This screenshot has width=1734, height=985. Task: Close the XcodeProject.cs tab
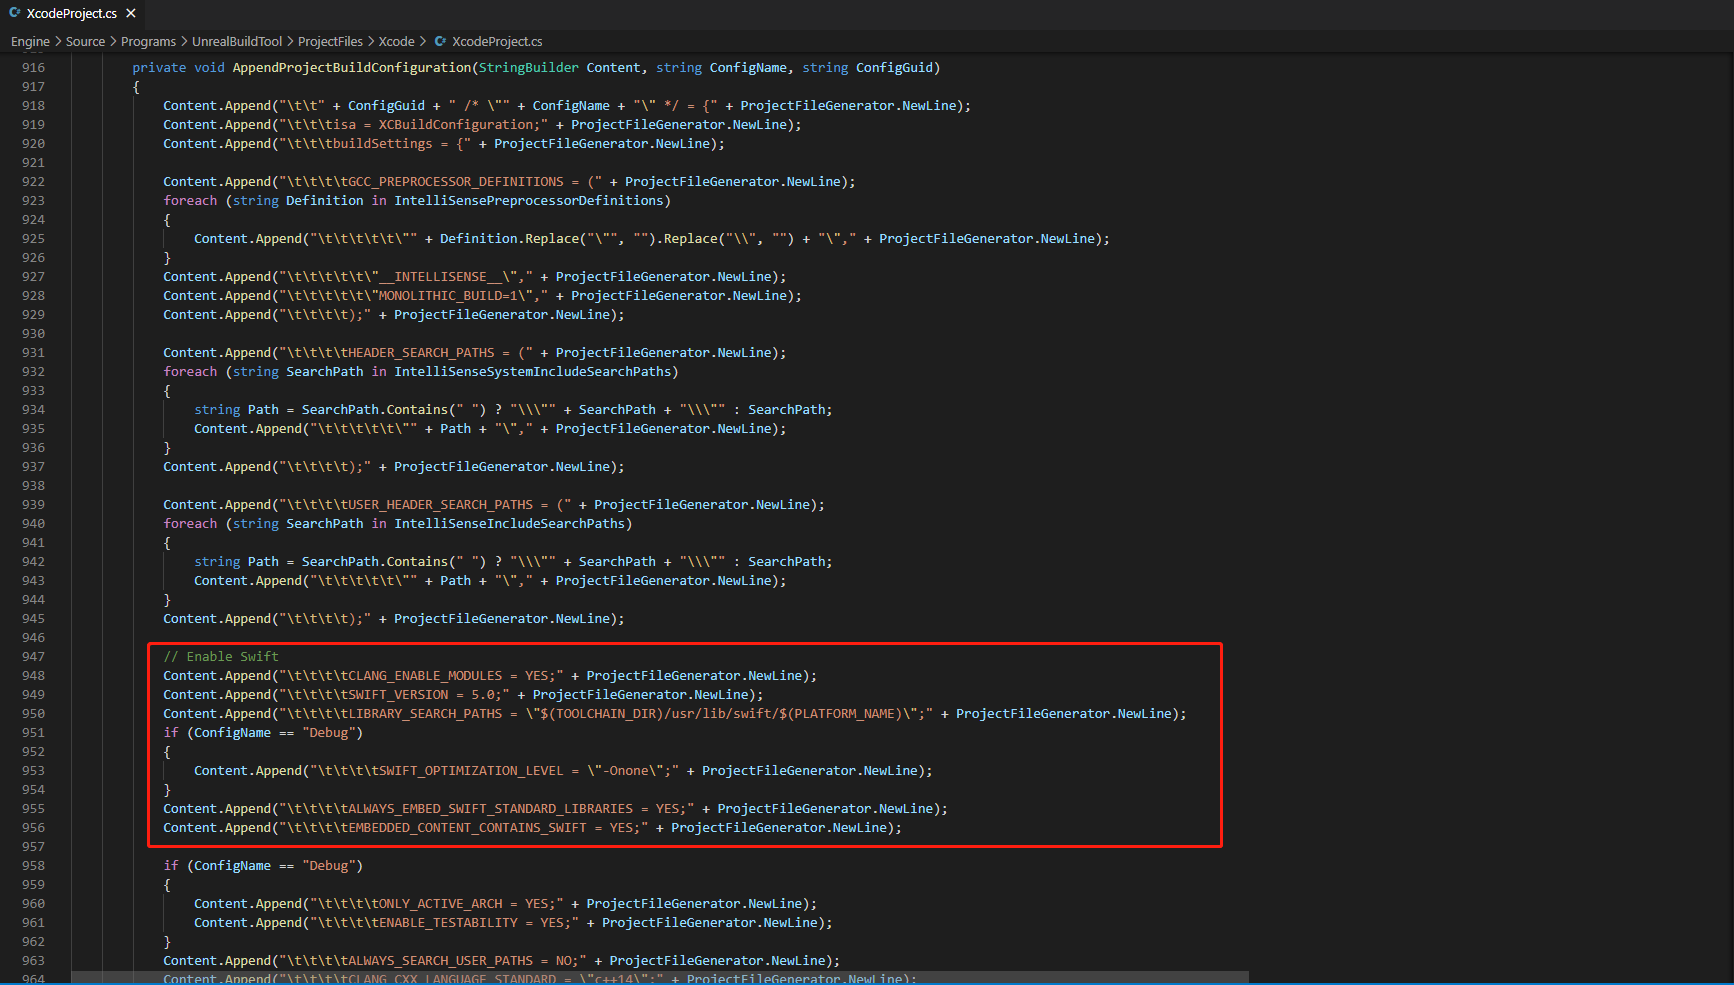click(130, 13)
